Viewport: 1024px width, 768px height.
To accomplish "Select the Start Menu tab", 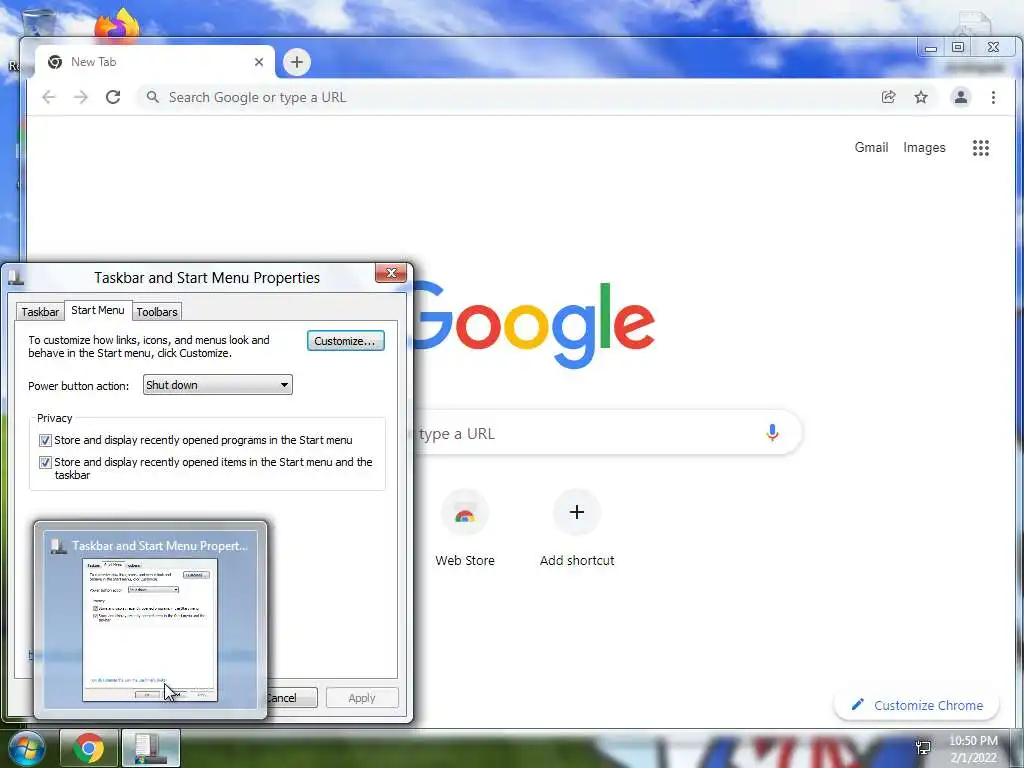I will [x=98, y=310].
